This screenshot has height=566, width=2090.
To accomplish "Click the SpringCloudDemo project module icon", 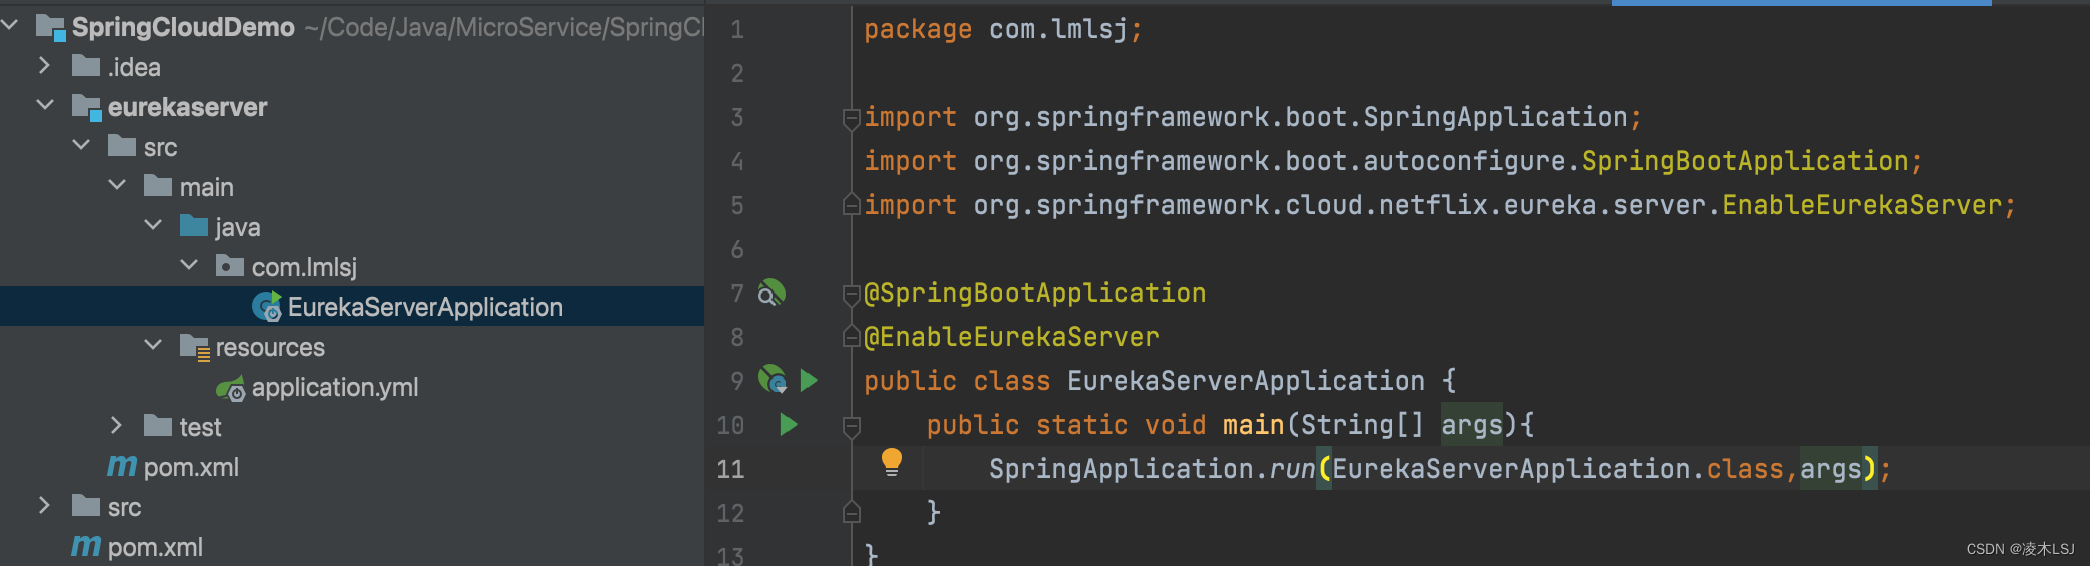I will click(x=50, y=27).
